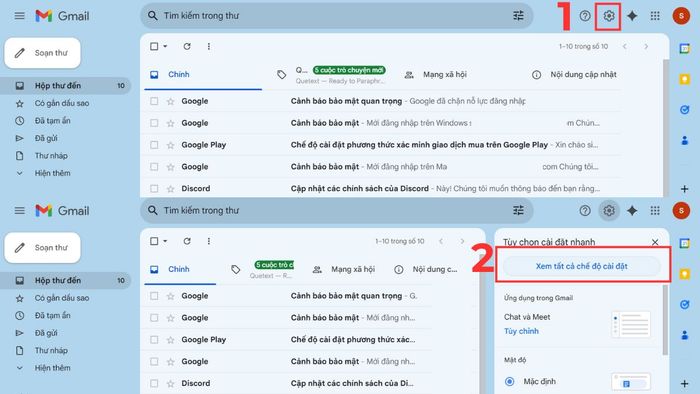
Task: Check the Discord email in bottom window
Action: click(154, 383)
